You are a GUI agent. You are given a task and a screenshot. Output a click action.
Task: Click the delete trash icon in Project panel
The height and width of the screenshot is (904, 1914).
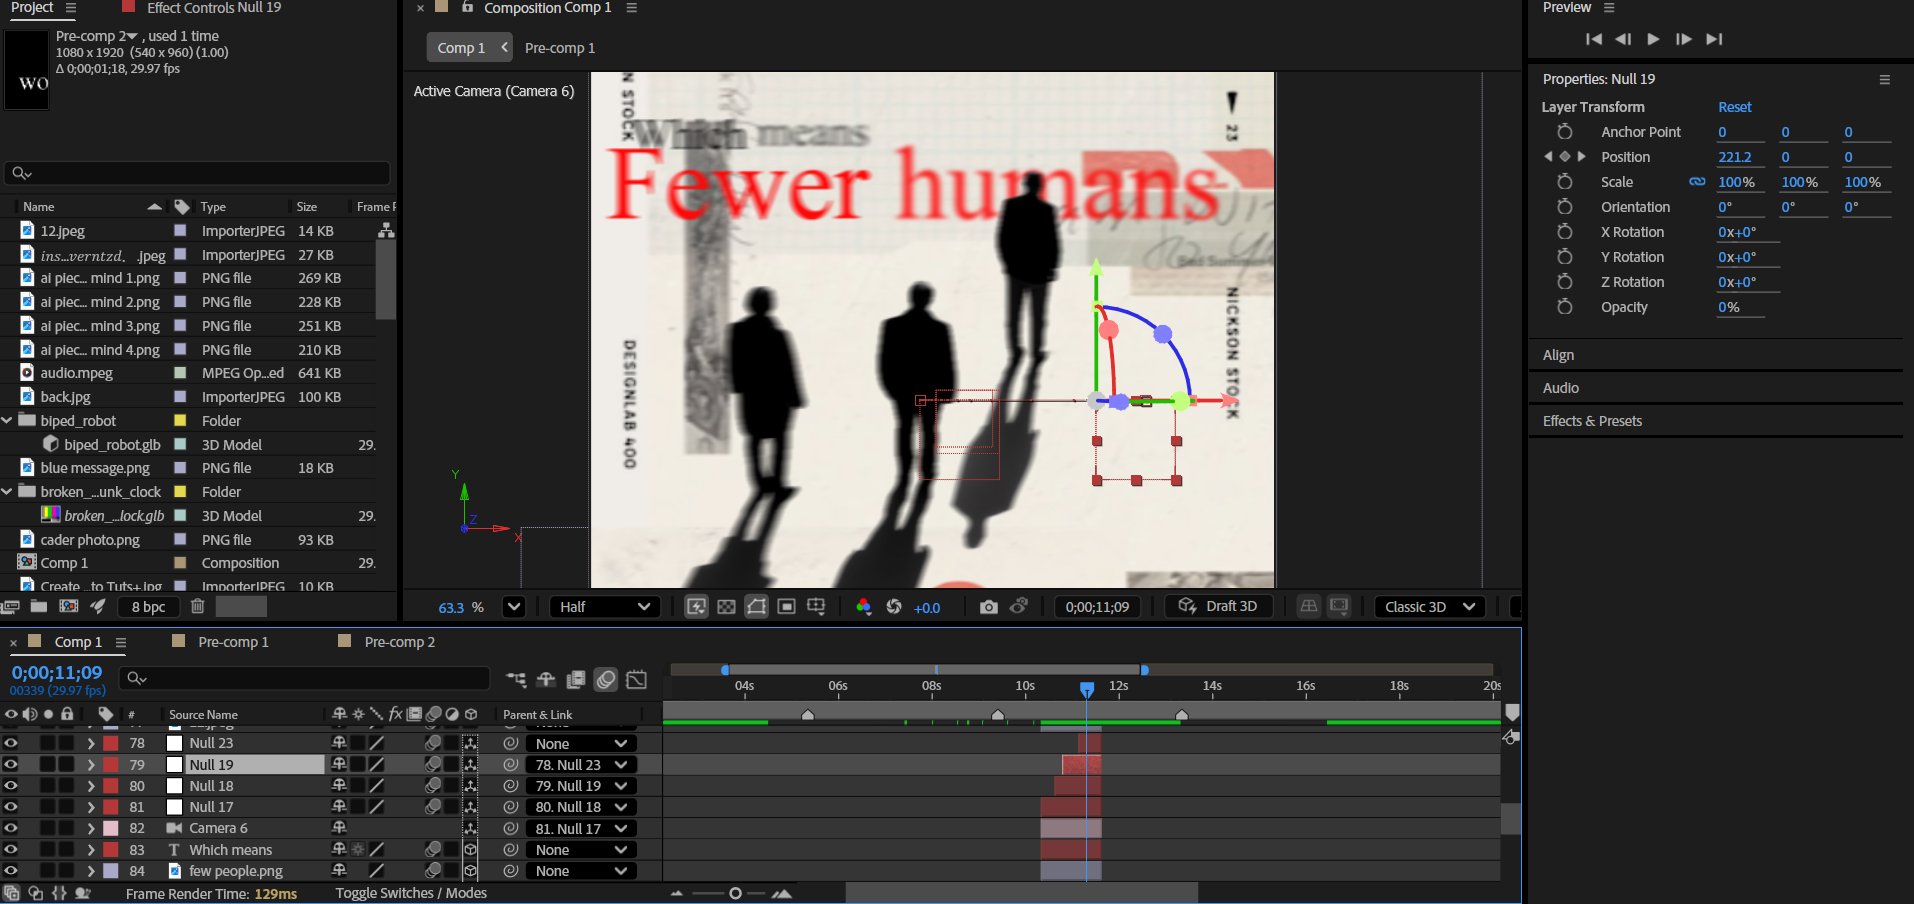(x=198, y=606)
